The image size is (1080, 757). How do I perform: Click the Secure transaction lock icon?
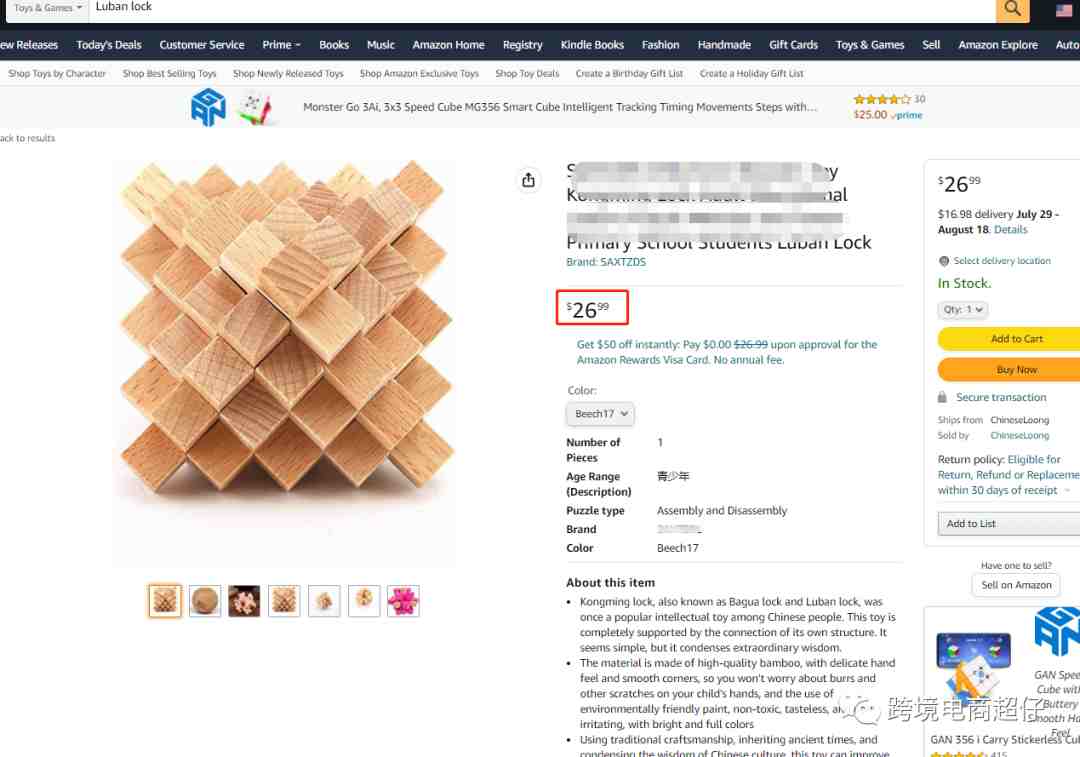(942, 397)
